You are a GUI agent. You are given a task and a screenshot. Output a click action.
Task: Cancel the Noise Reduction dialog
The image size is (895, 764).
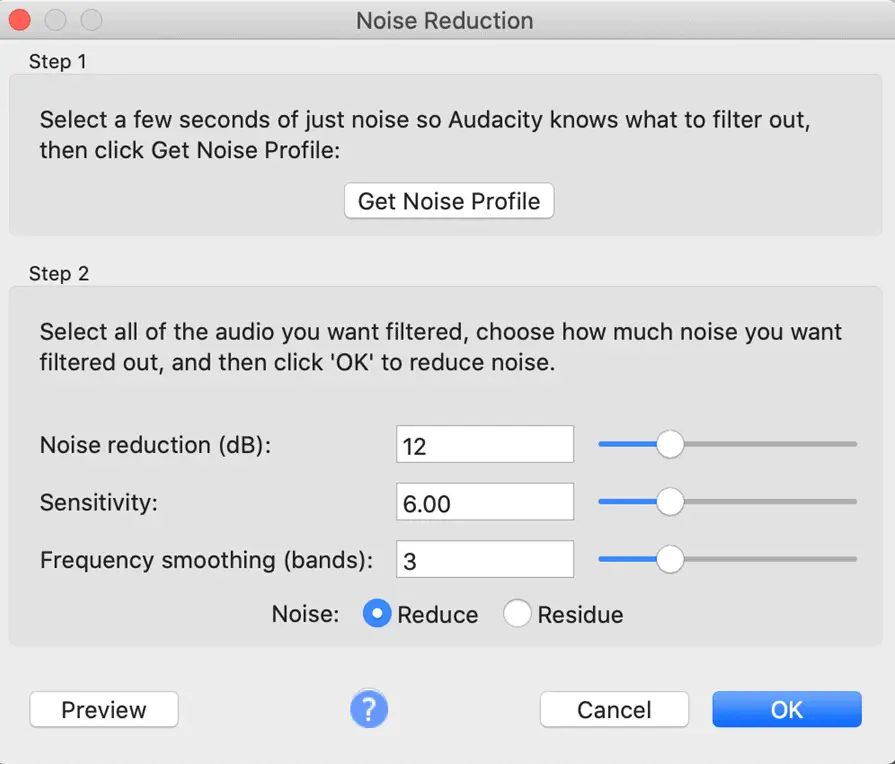point(614,710)
